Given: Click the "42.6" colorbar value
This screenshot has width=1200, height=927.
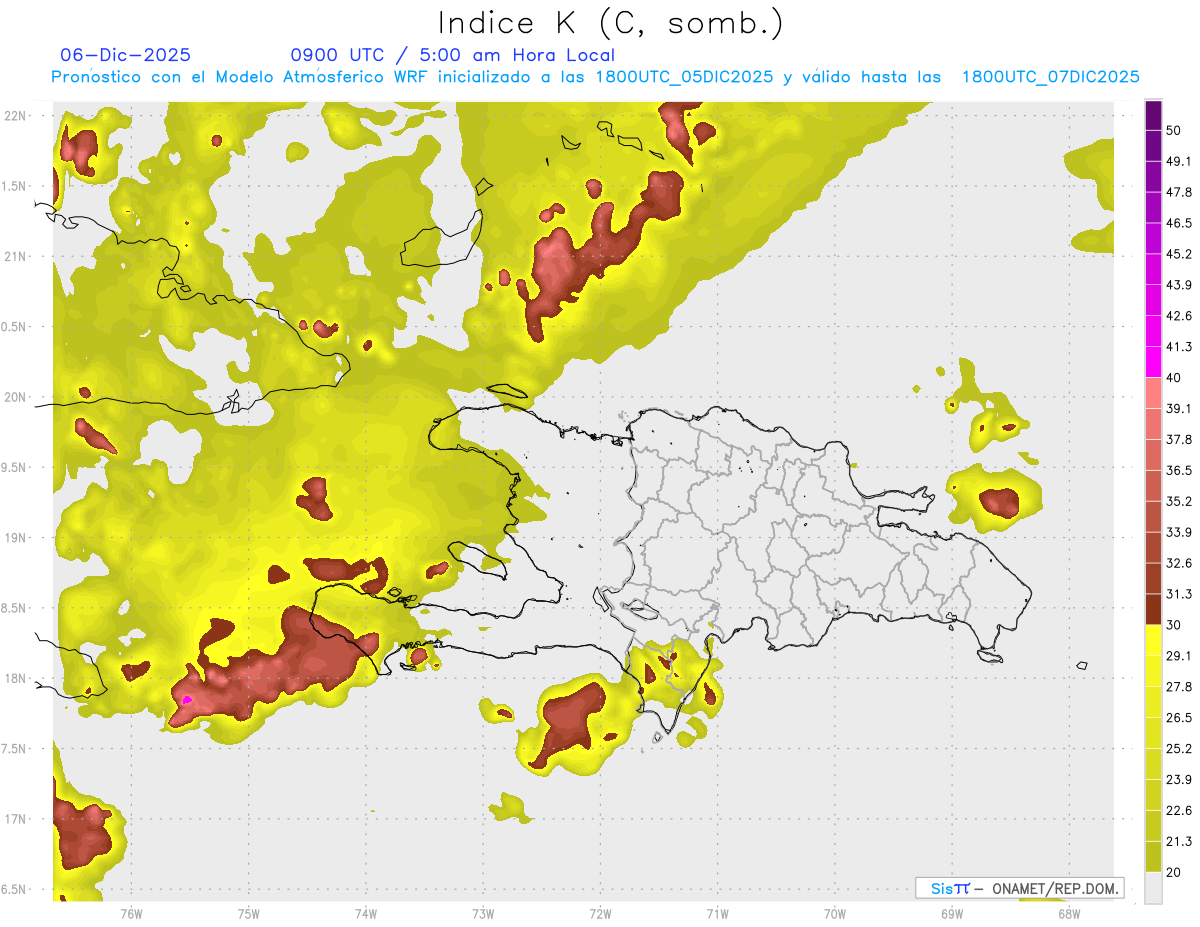Looking at the screenshot, I should click(1179, 316).
